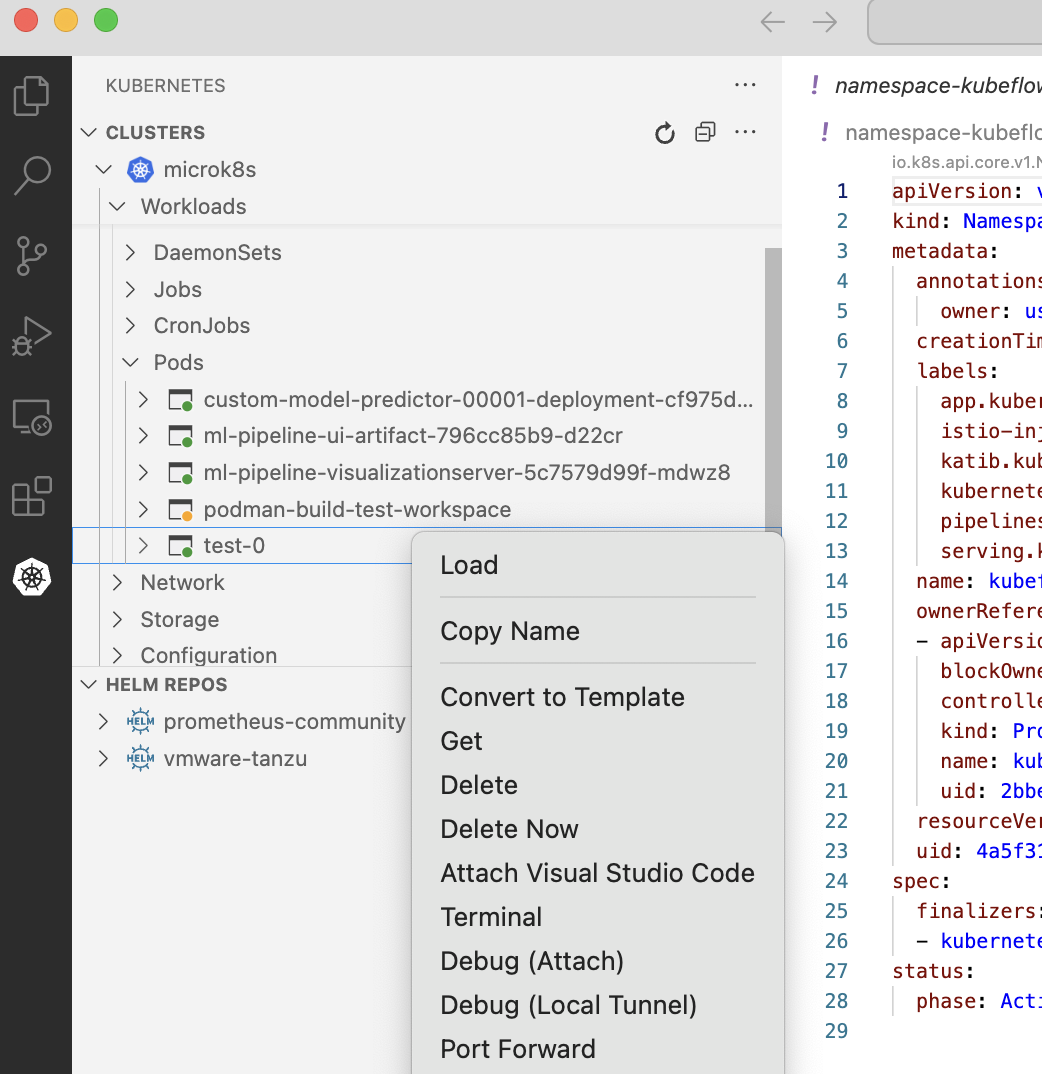Expand the Network tree item

pos(117,582)
